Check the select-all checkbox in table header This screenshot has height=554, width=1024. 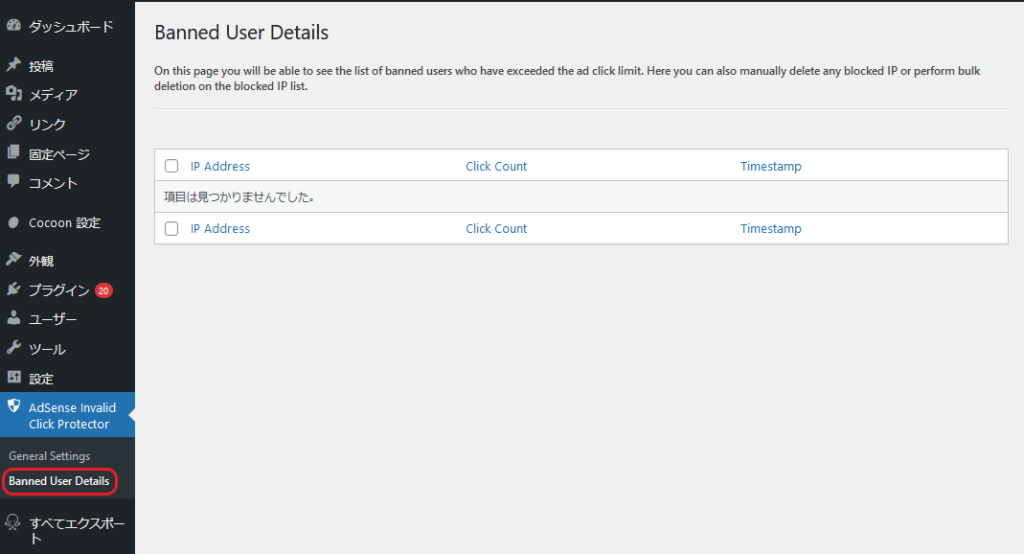(x=171, y=166)
